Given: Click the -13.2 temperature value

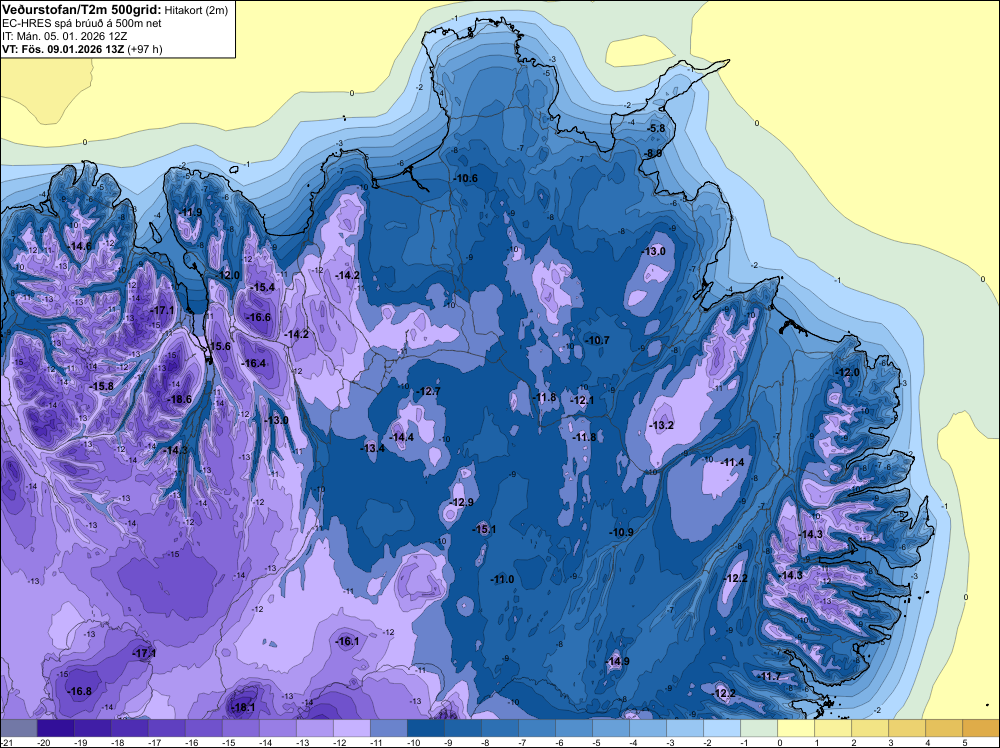Looking at the screenshot, I should point(661,425).
